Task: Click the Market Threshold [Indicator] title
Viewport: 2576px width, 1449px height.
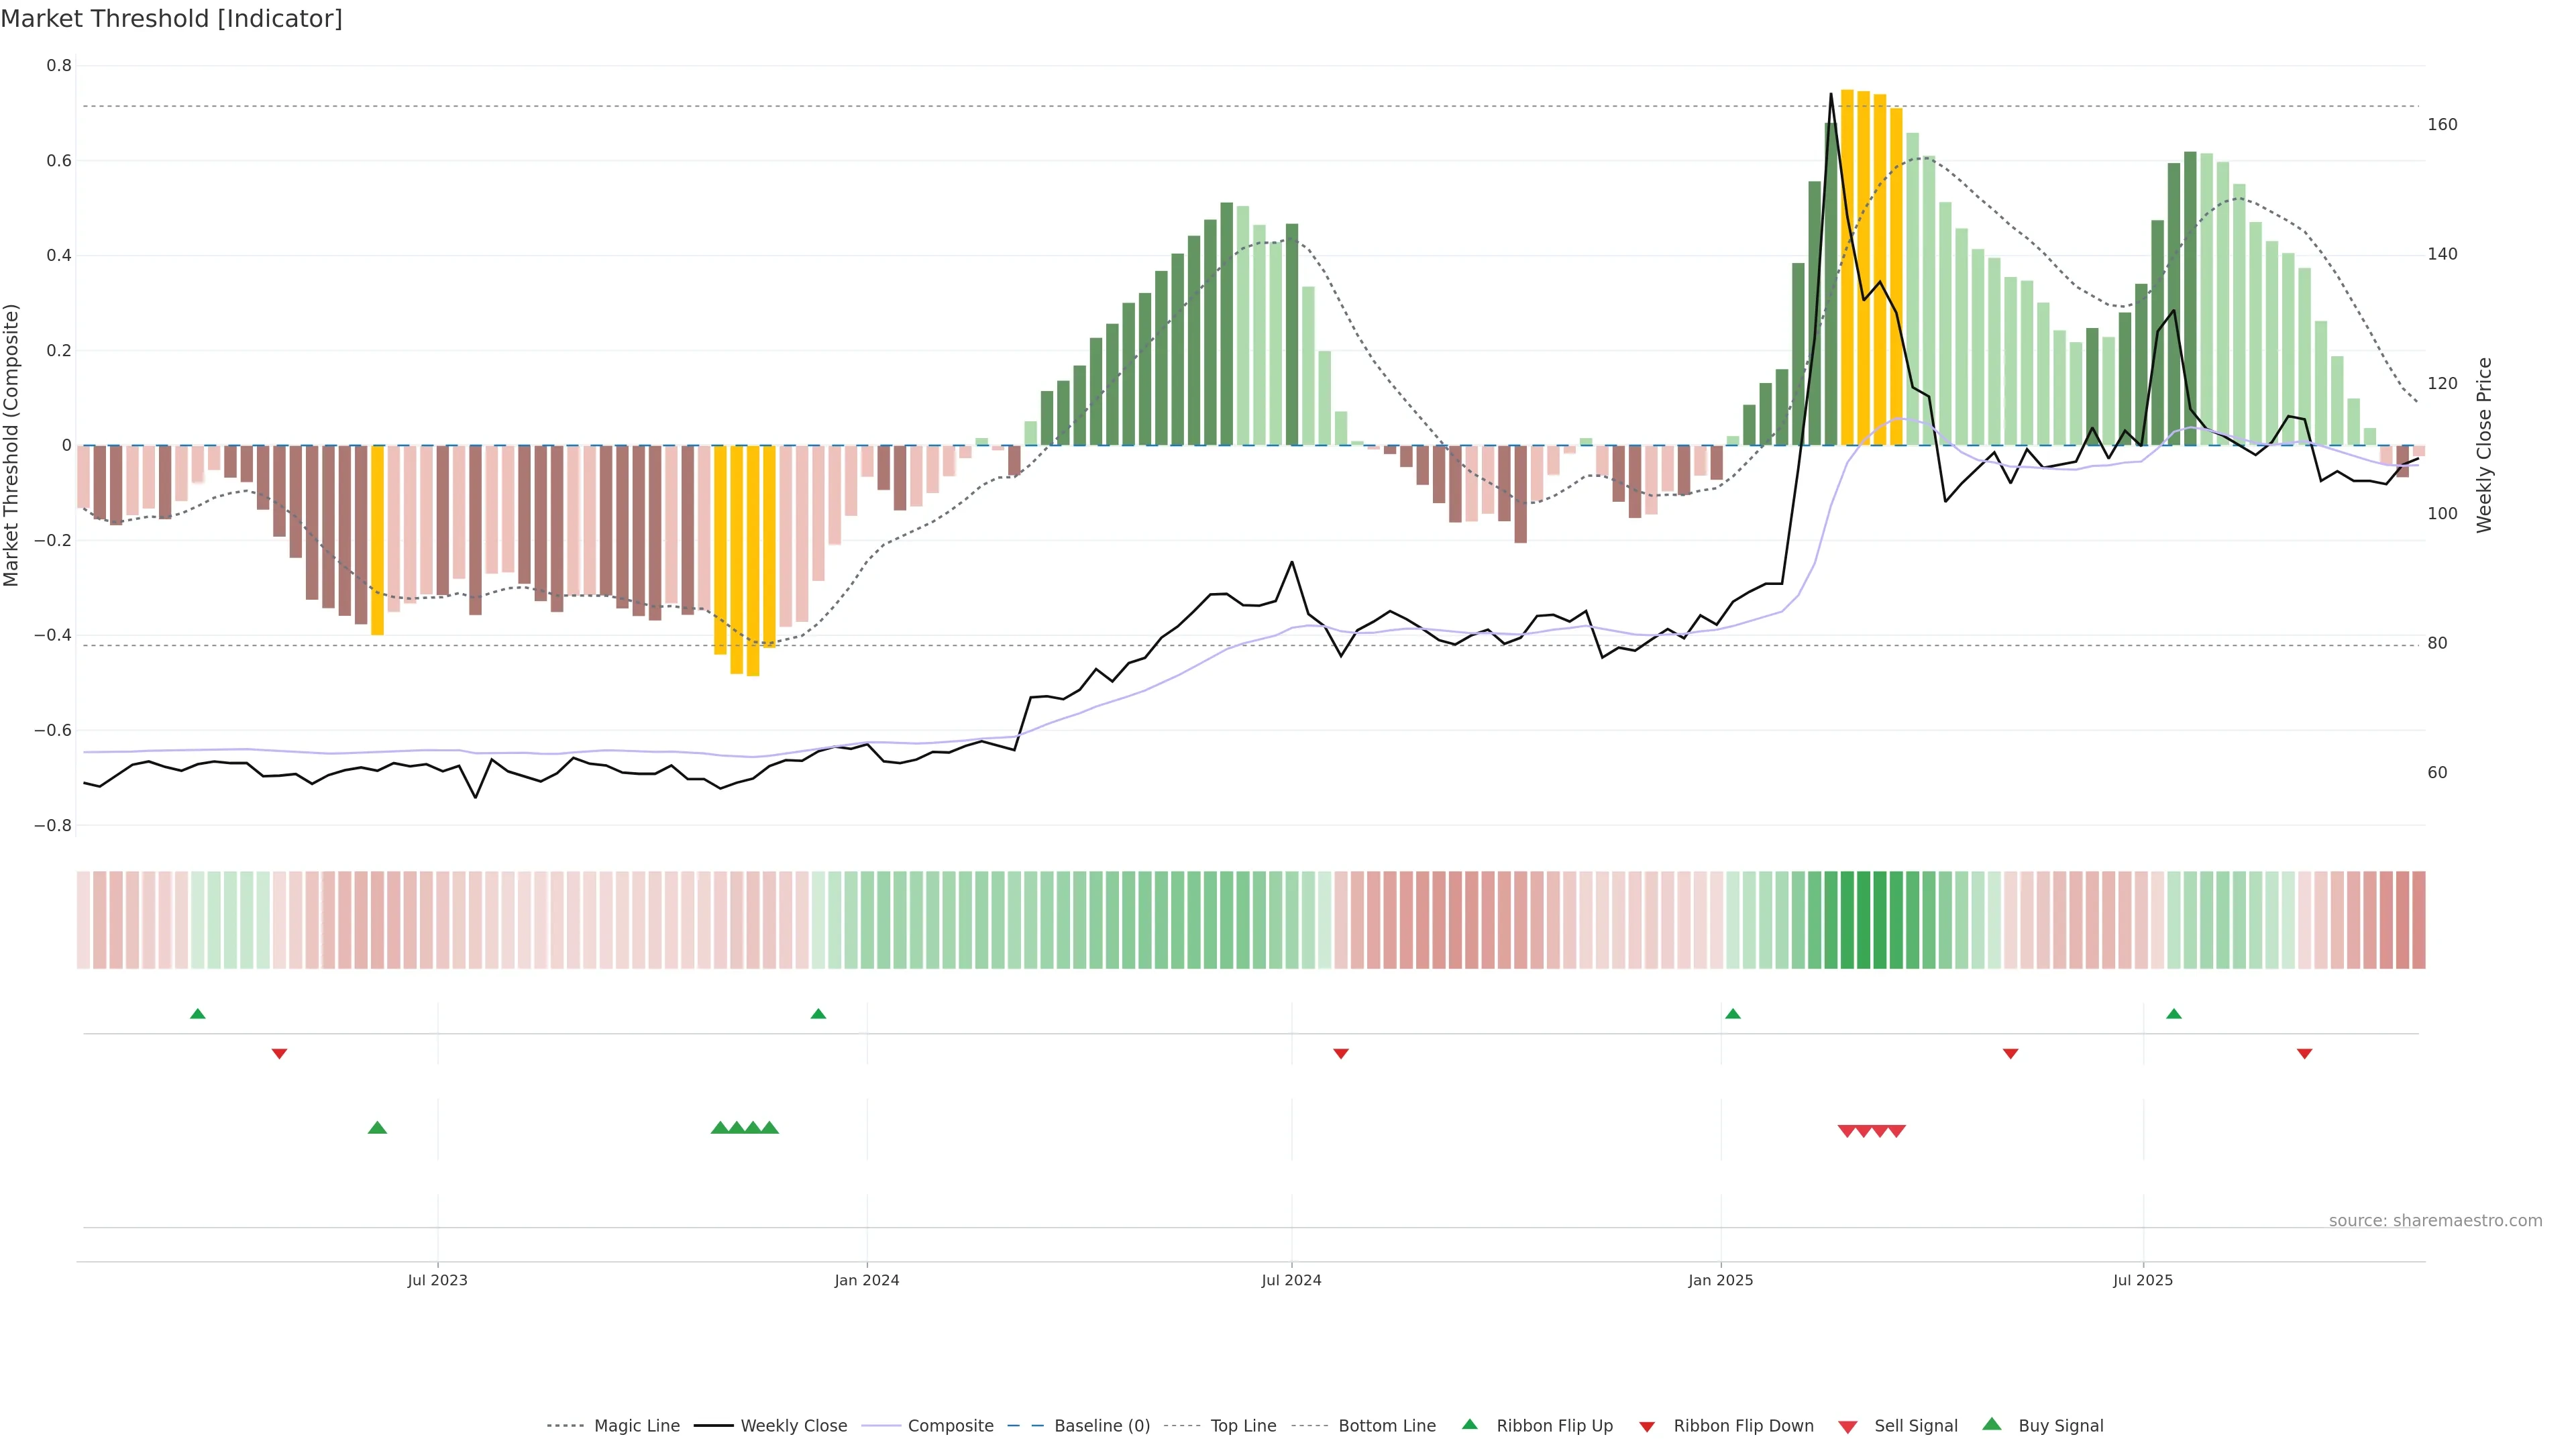Action: 171,19
